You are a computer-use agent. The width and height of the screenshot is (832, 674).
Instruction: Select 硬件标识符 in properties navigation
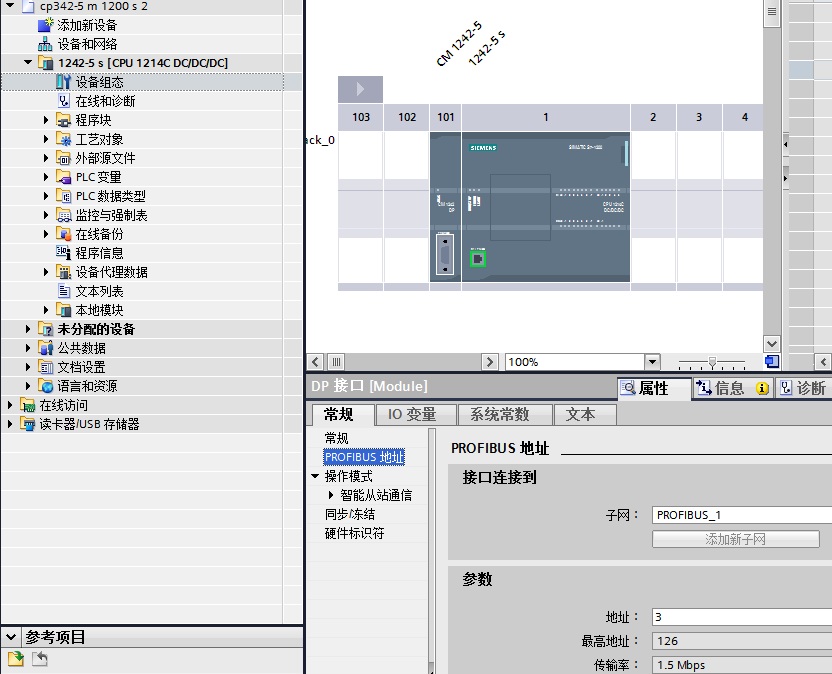[x=354, y=533]
